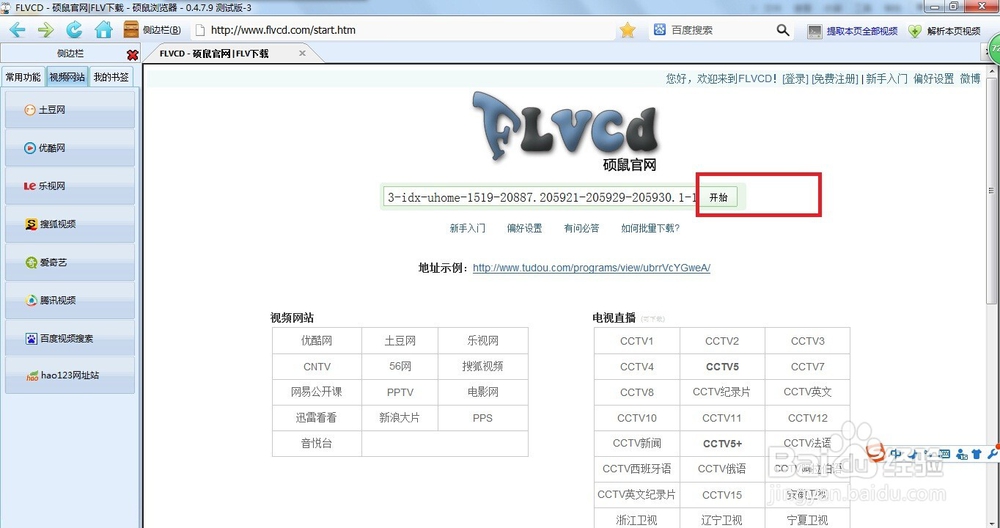Open the CCTV1 live channel
This screenshot has width=1000, height=528.
636,341
